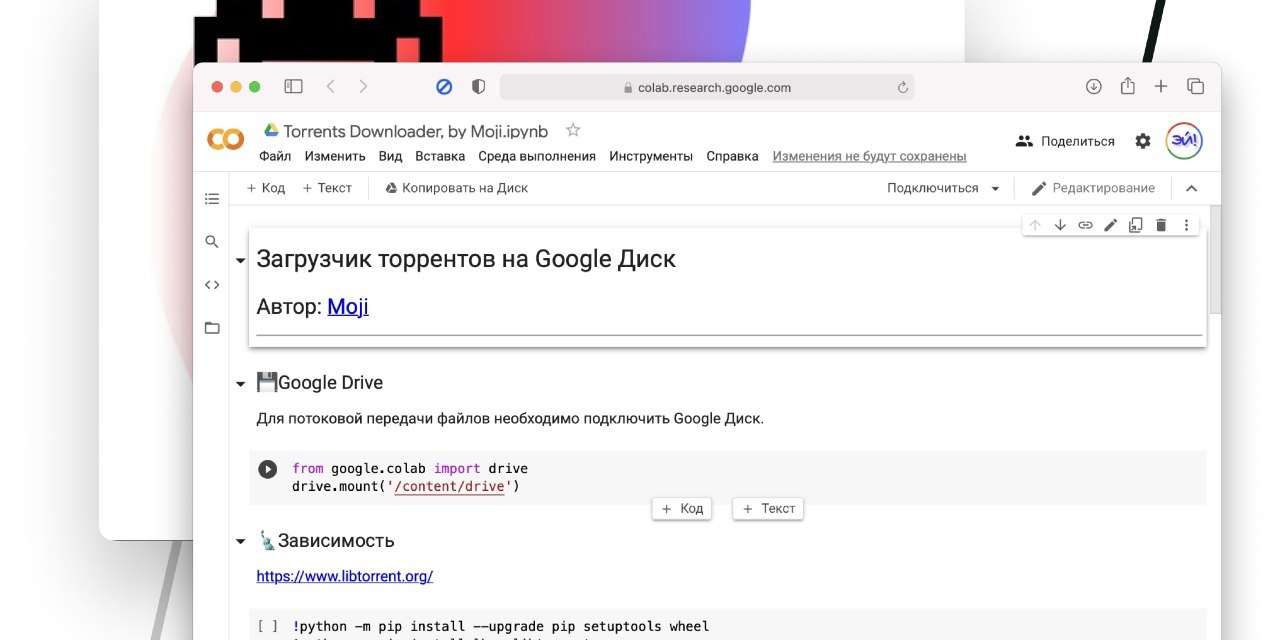
Task: Click Изменения не будут сохранены link
Action: tap(869, 156)
